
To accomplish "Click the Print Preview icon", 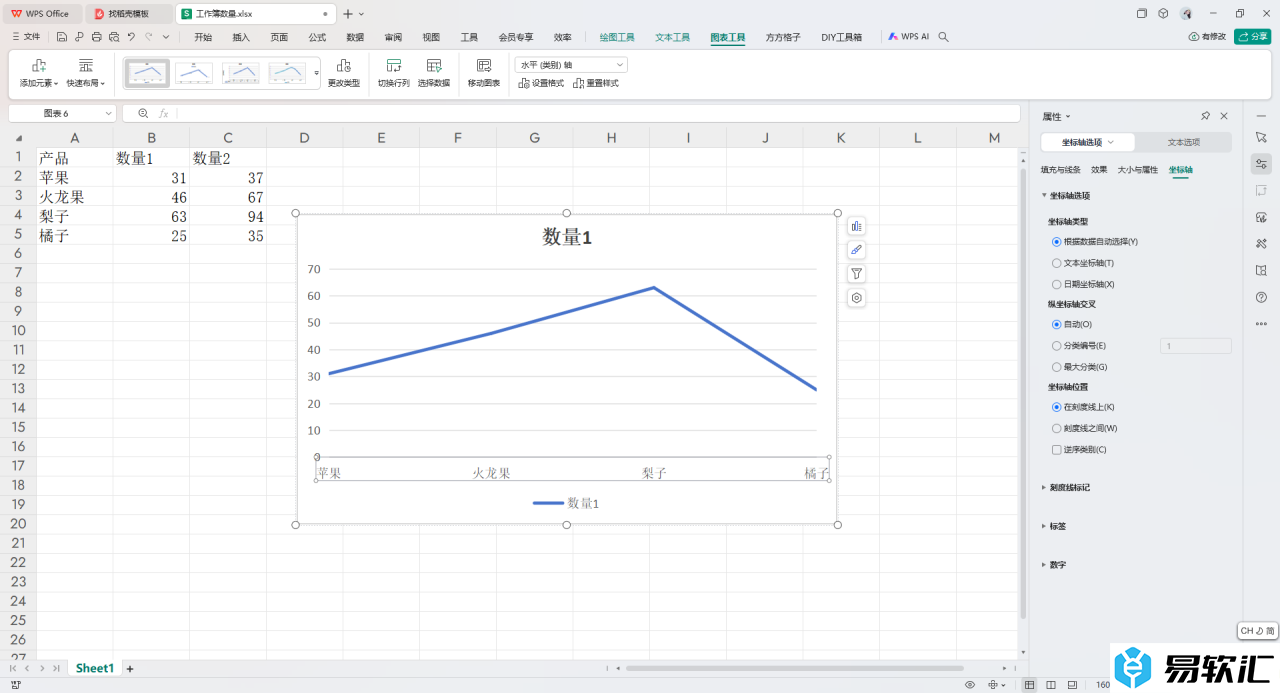I will coord(113,37).
